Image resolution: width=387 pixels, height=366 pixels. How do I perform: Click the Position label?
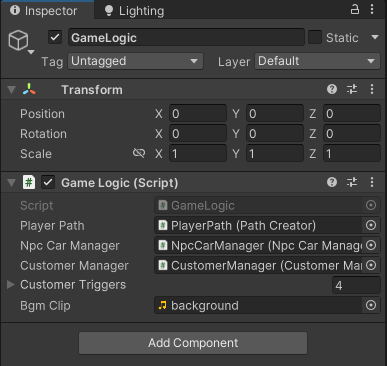42,114
